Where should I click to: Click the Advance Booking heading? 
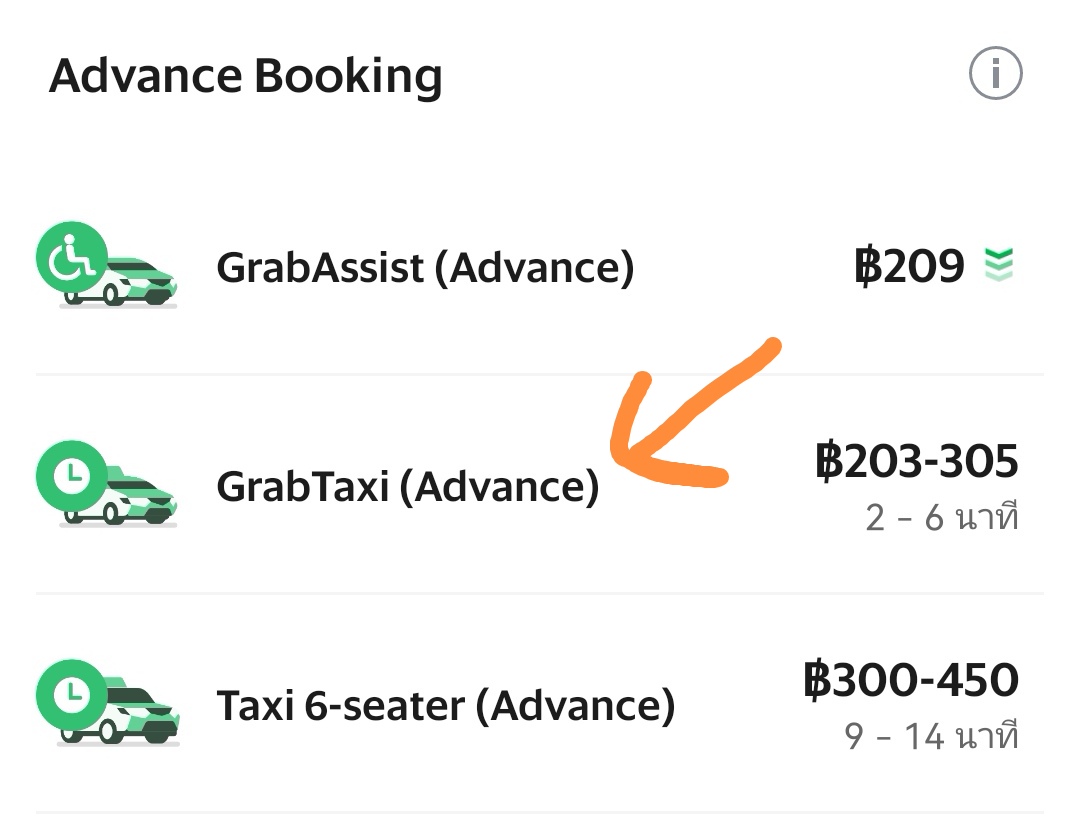pyautogui.click(x=245, y=76)
